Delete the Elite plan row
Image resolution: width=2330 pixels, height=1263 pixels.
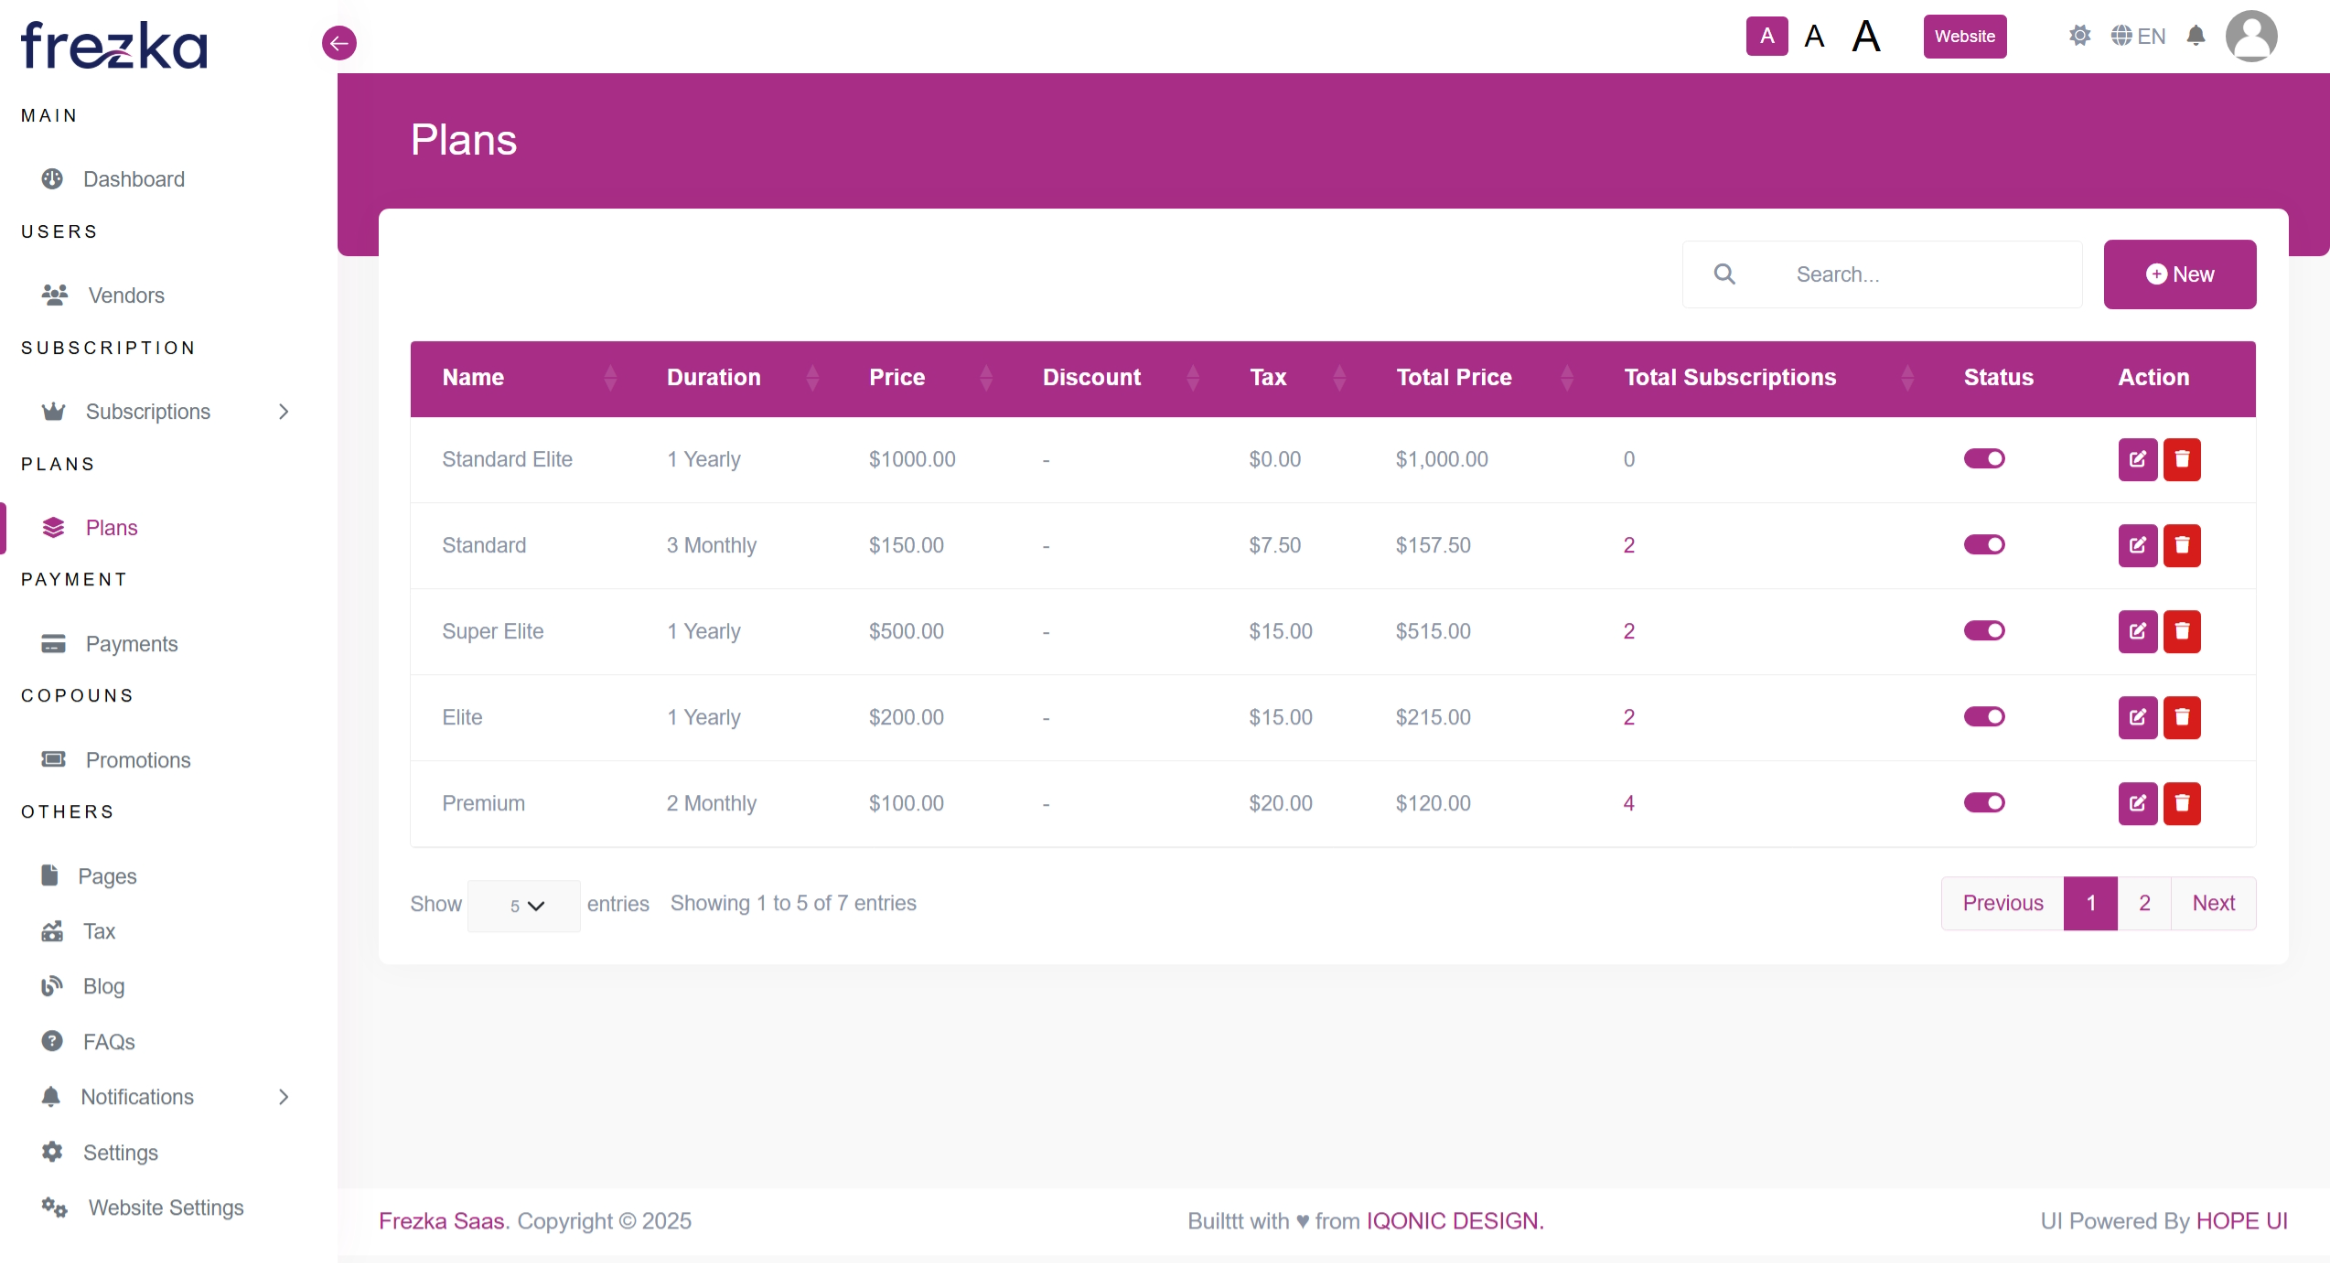[2182, 717]
